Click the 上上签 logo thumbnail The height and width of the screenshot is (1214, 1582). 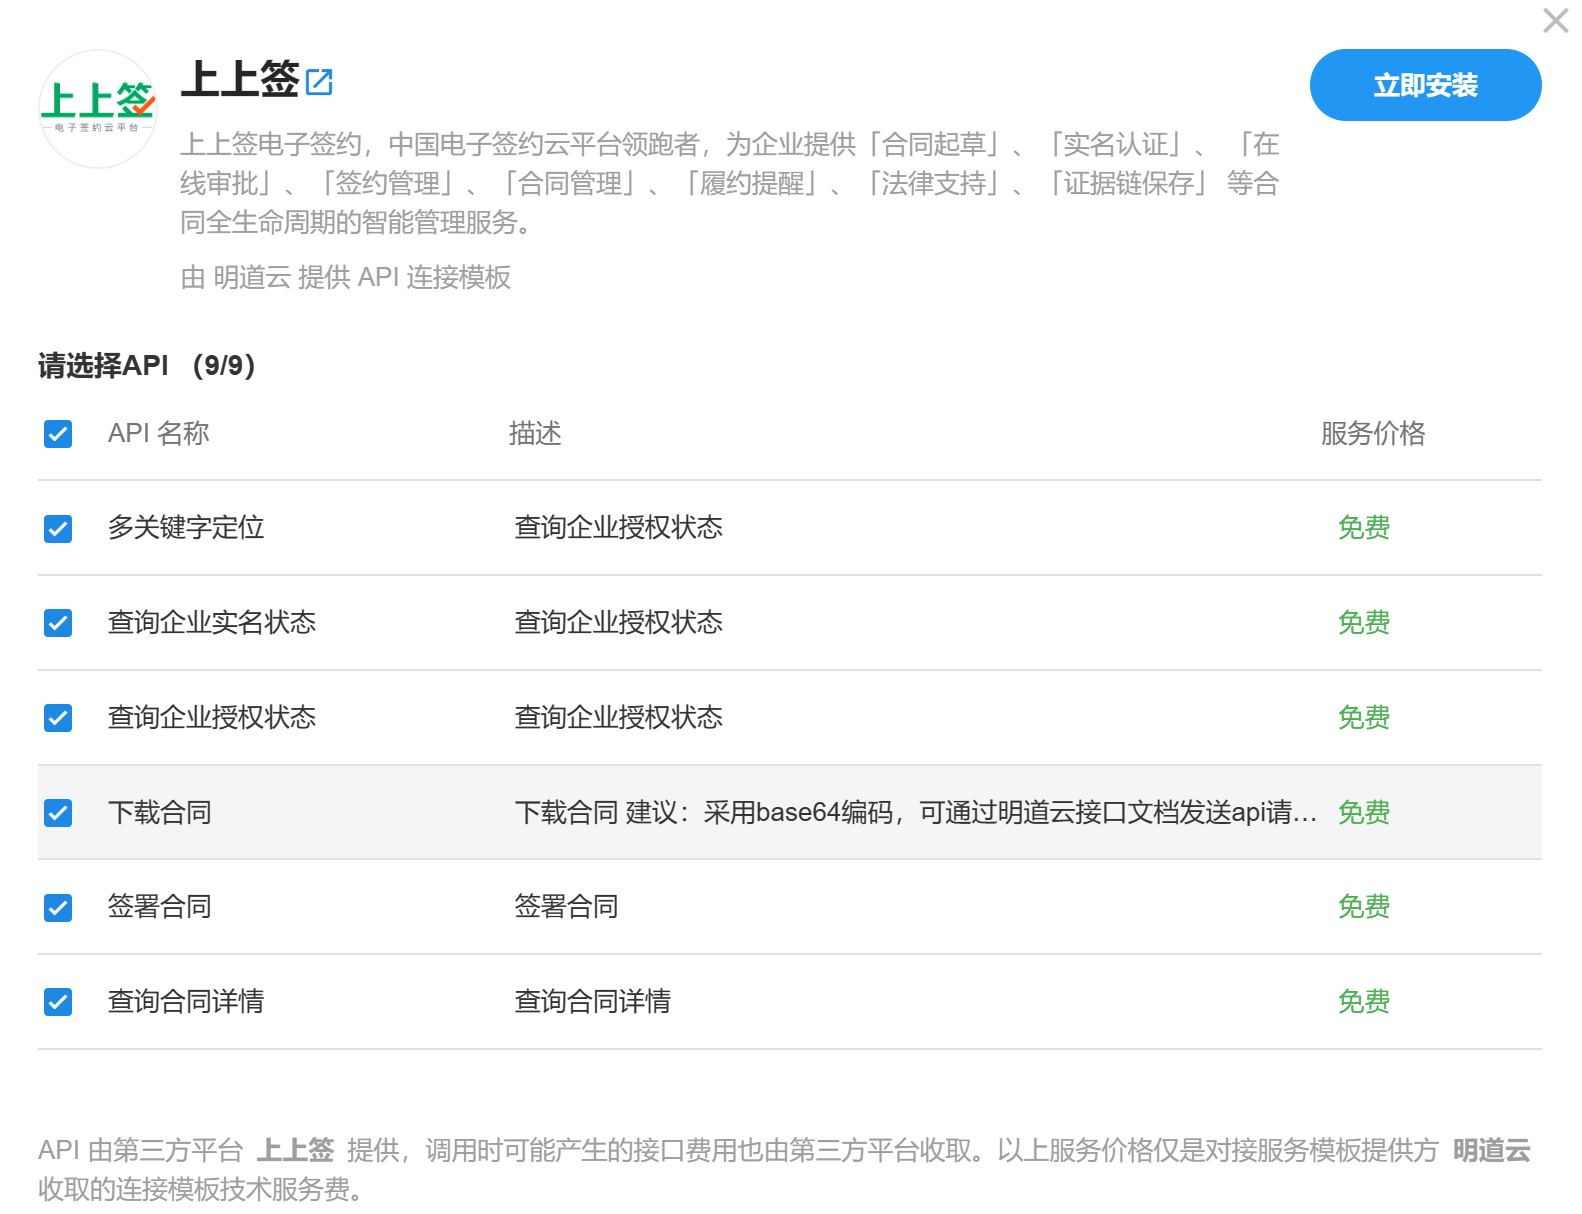click(x=98, y=109)
